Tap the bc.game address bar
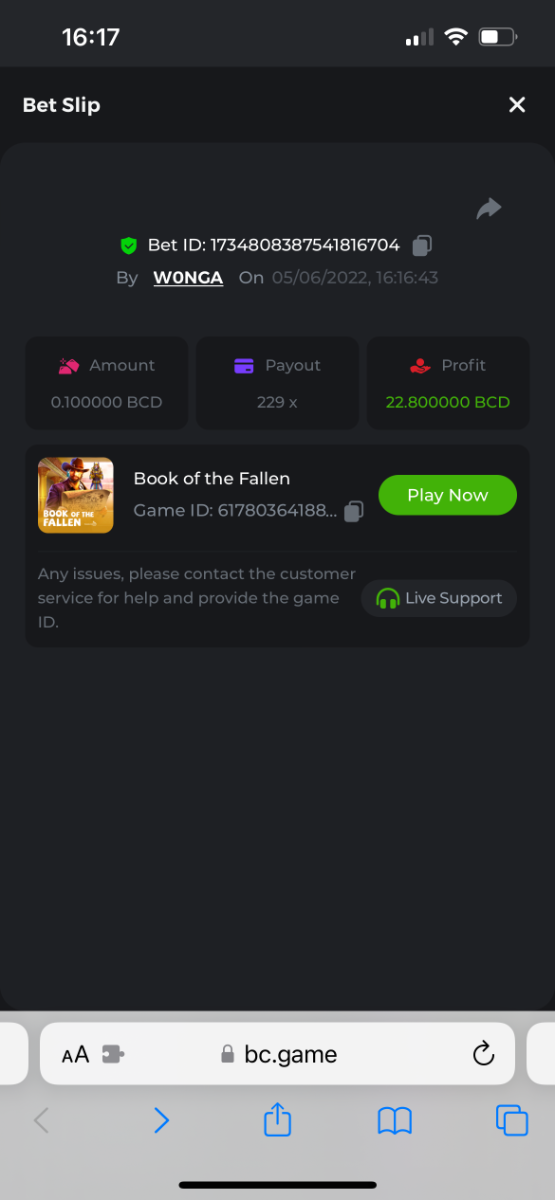The height and width of the screenshot is (1200, 555). pos(277,1054)
